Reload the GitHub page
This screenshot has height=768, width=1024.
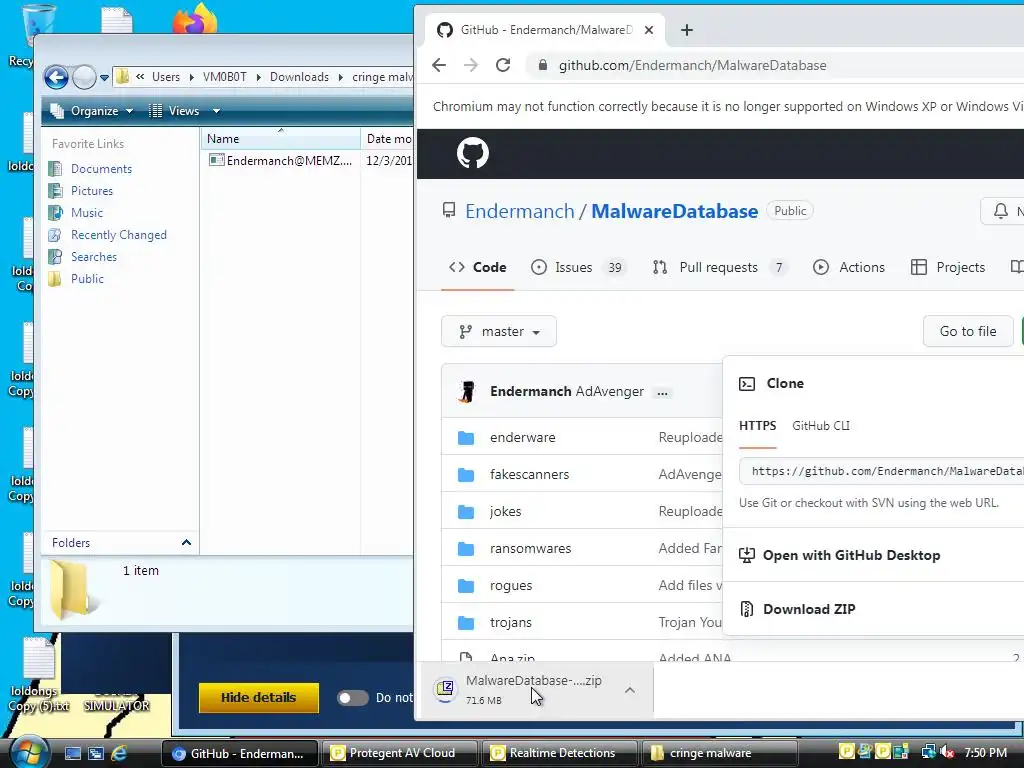[503, 65]
